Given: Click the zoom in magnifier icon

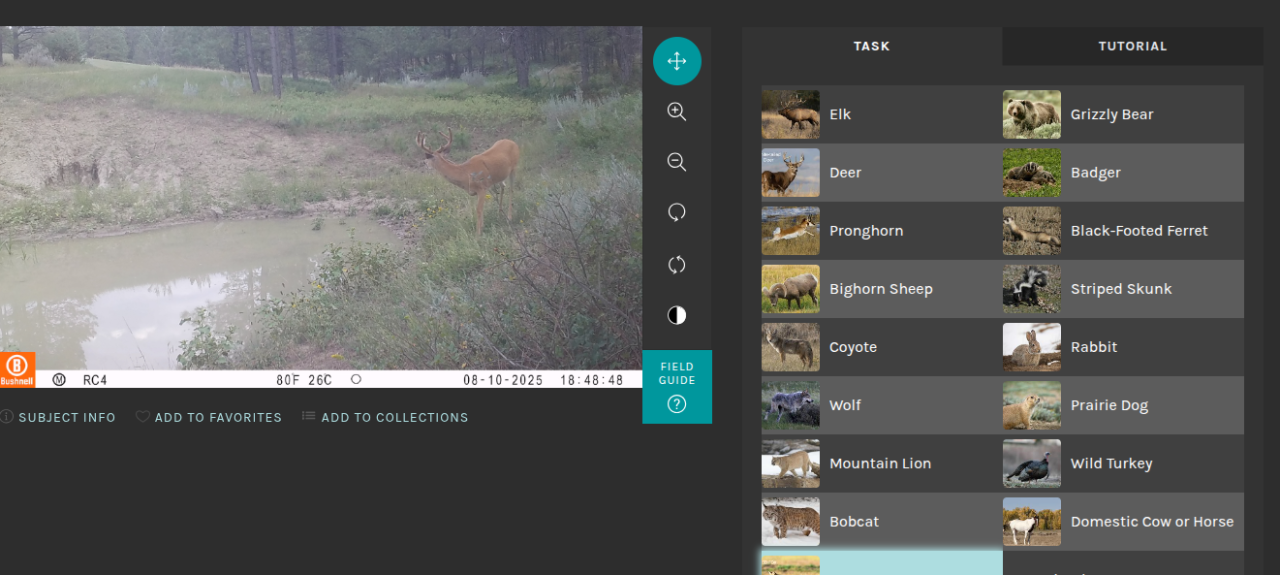Looking at the screenshot, I should pos(677,112).
